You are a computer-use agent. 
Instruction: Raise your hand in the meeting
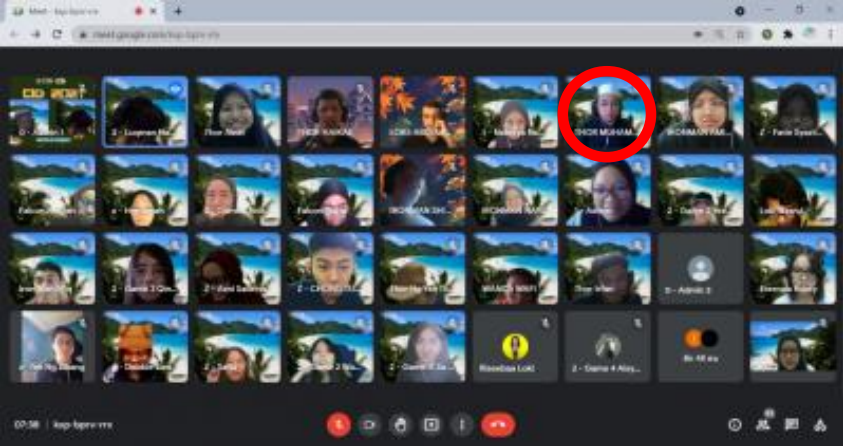point(401,424)
